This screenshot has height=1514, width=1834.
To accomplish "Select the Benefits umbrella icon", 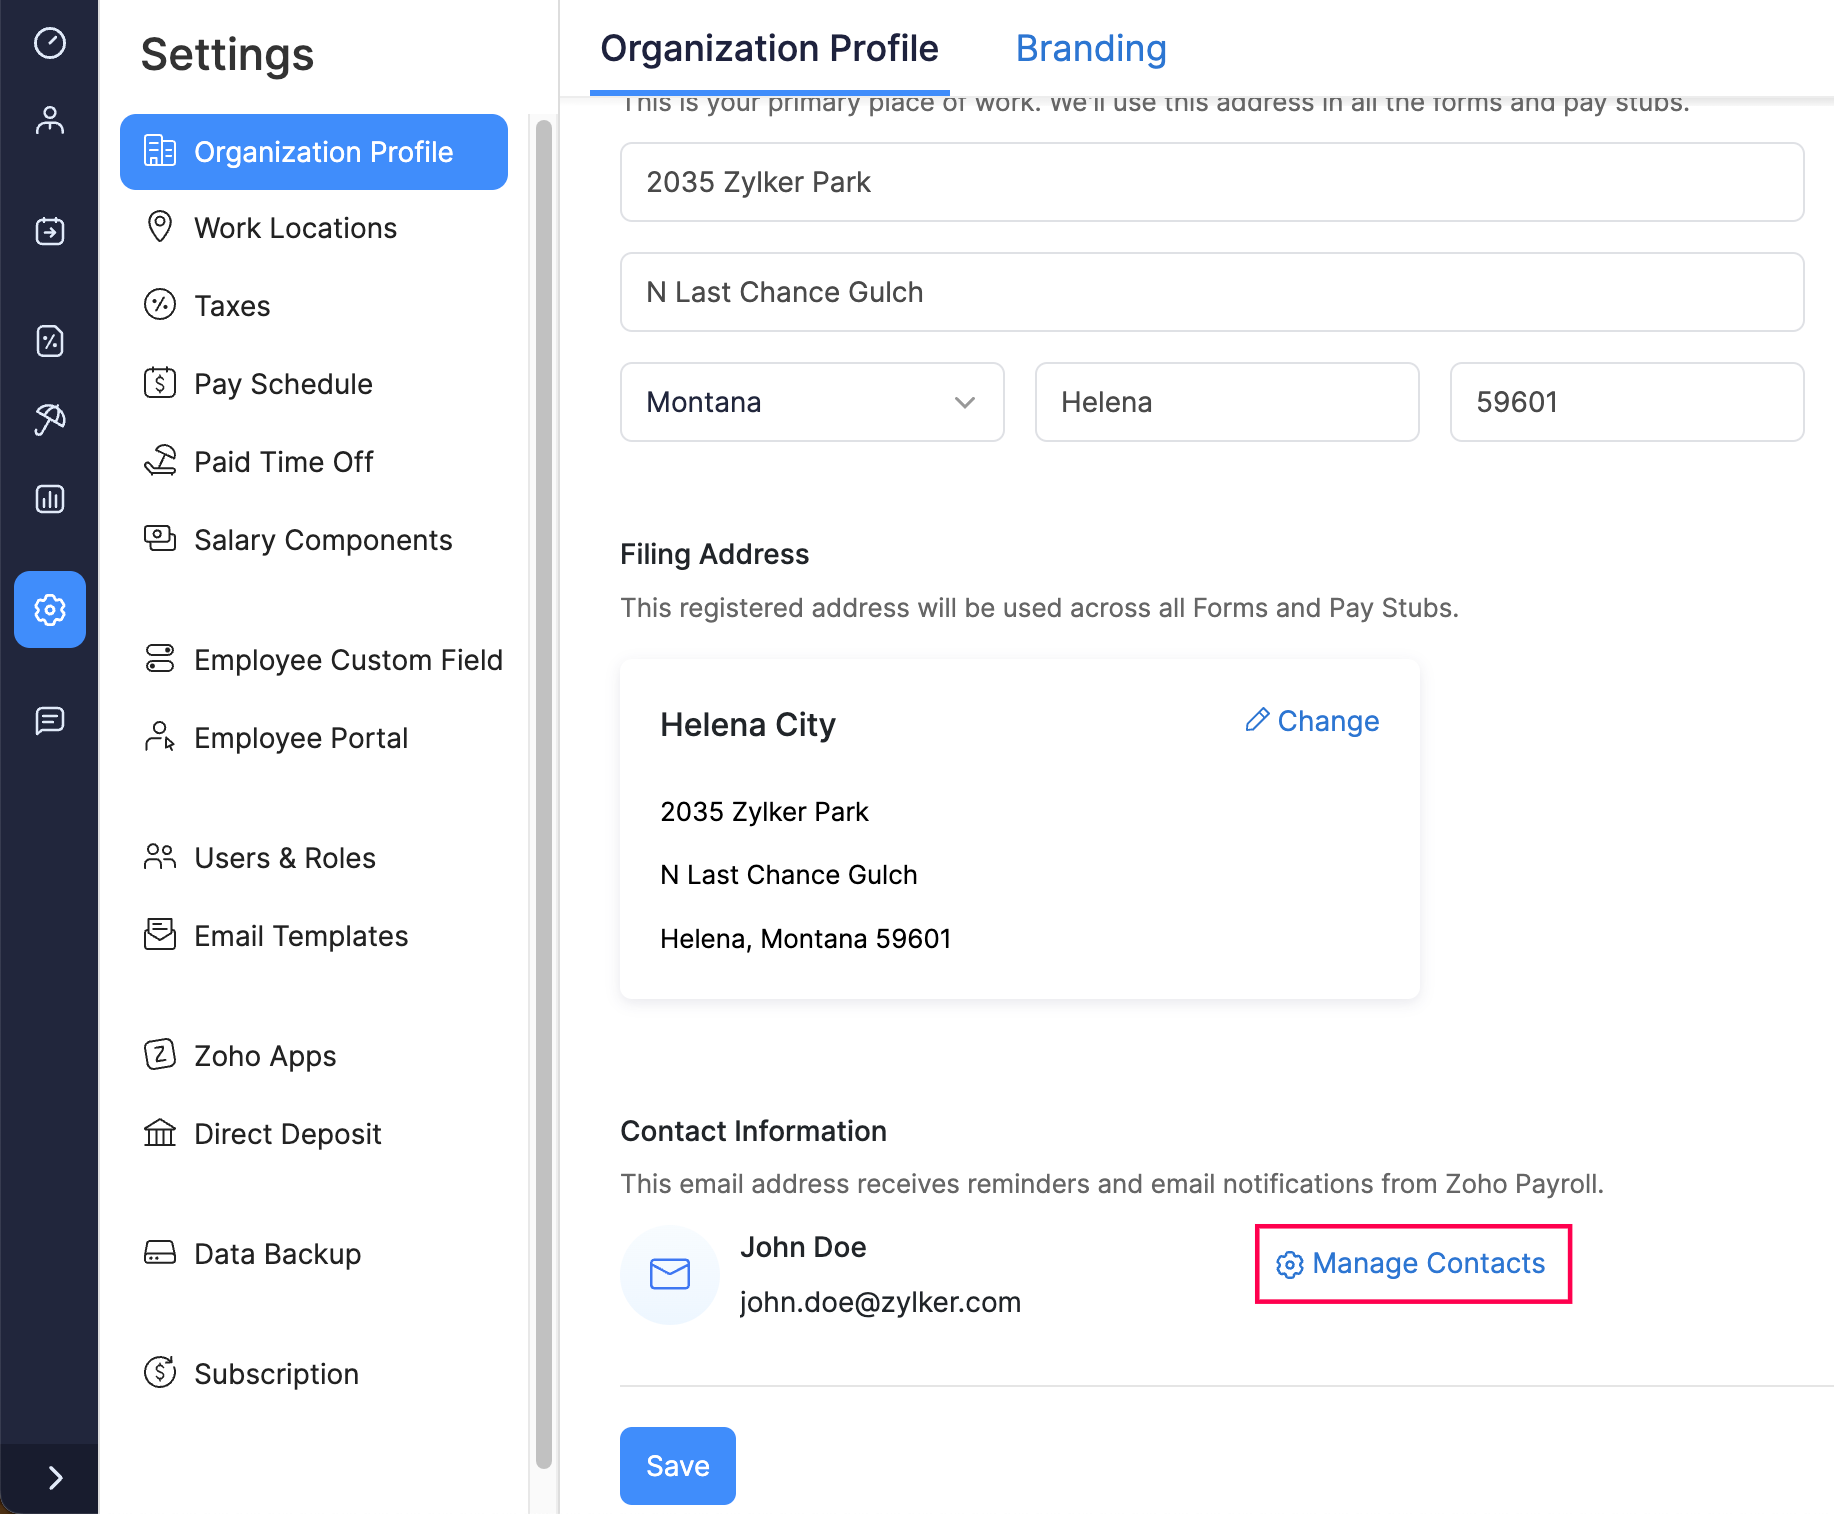I will [50, 420].
